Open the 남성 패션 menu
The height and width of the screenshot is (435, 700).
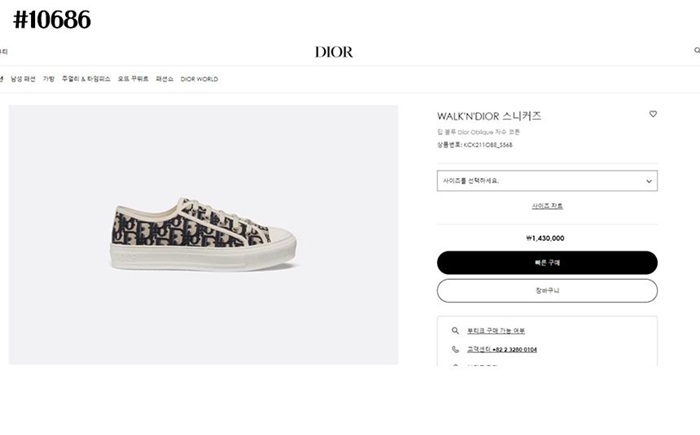[x=23, y=79]
